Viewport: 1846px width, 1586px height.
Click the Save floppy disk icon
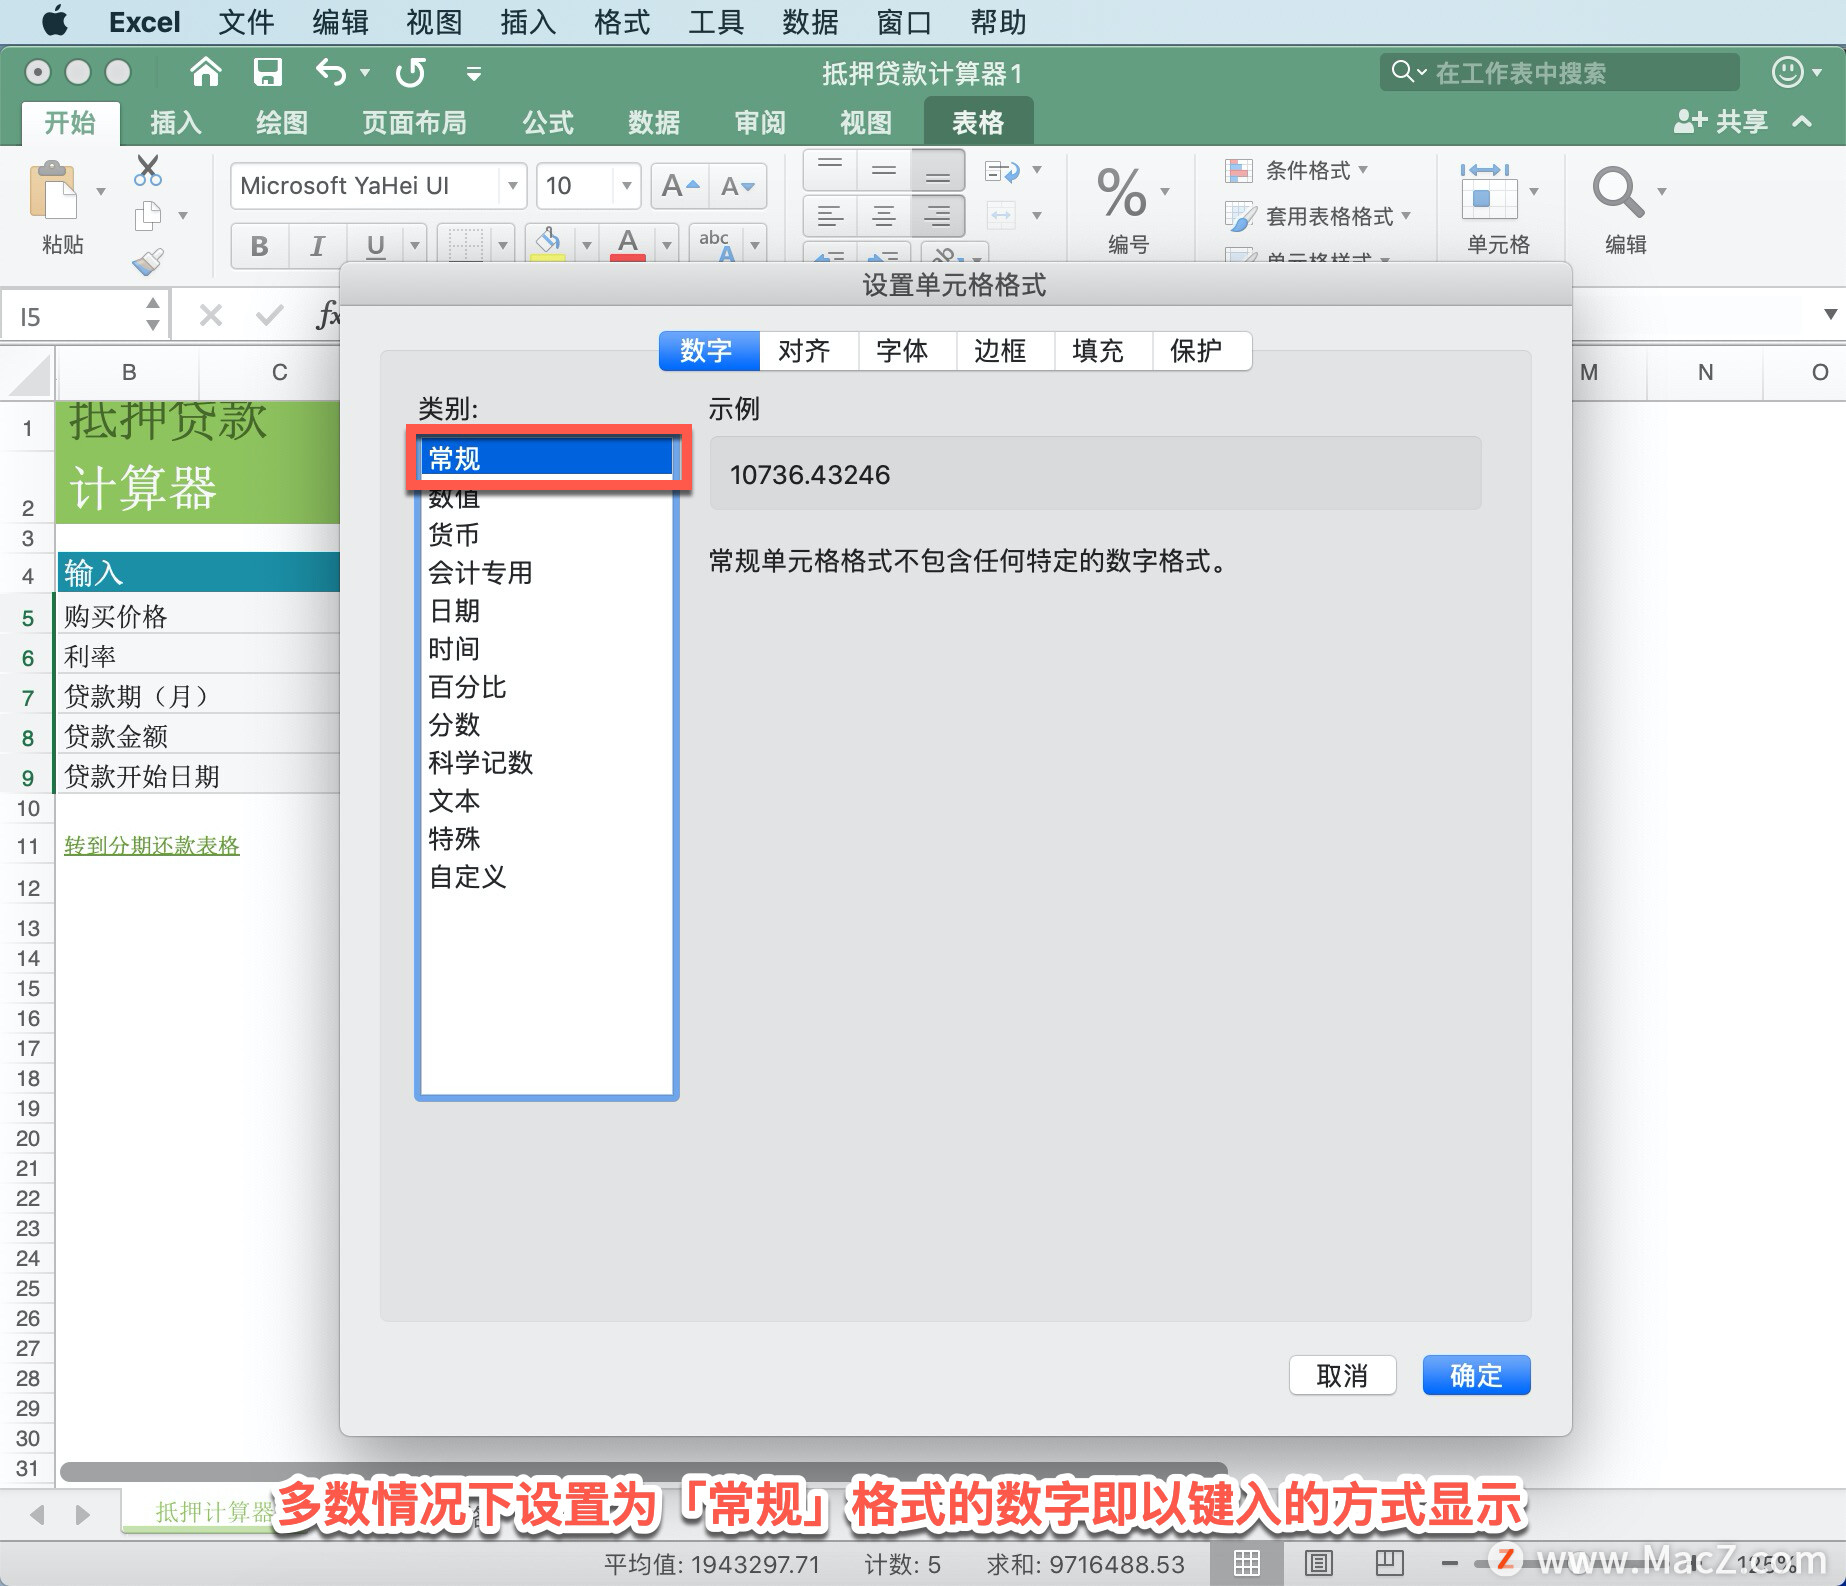pyautogui.click(x=267, y=72)
